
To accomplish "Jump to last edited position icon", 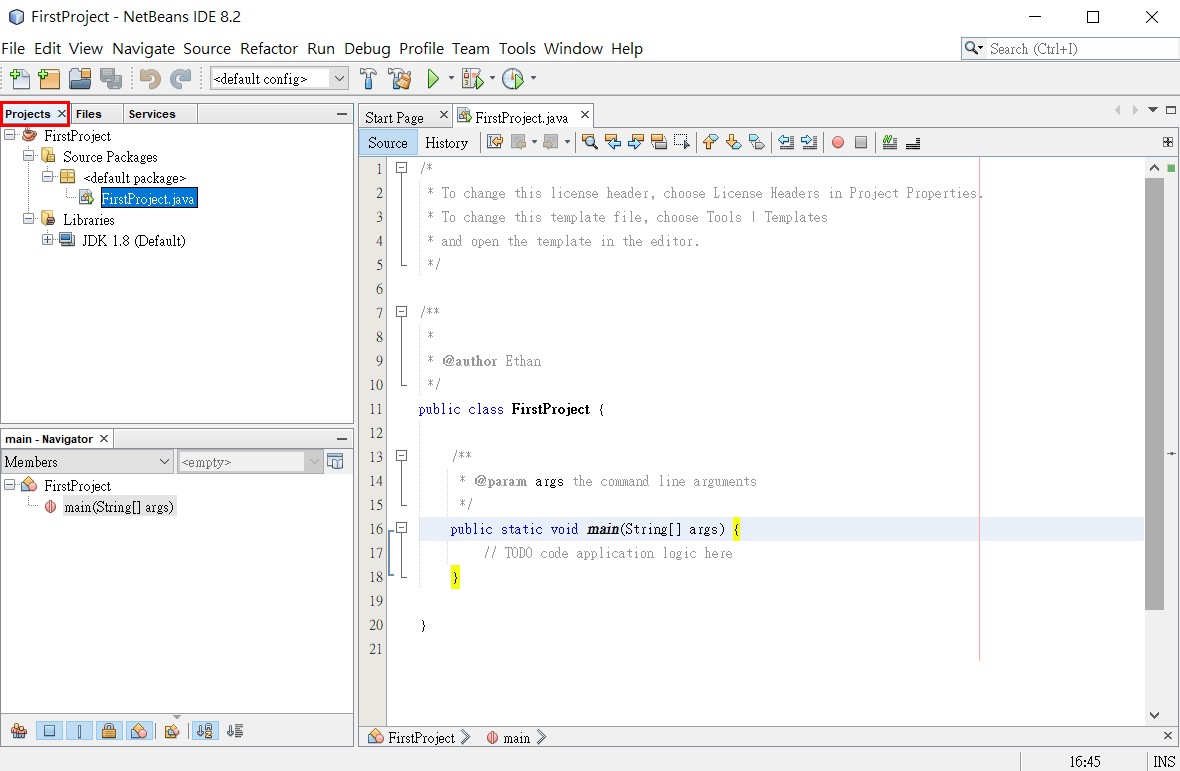I will point(495,142).
